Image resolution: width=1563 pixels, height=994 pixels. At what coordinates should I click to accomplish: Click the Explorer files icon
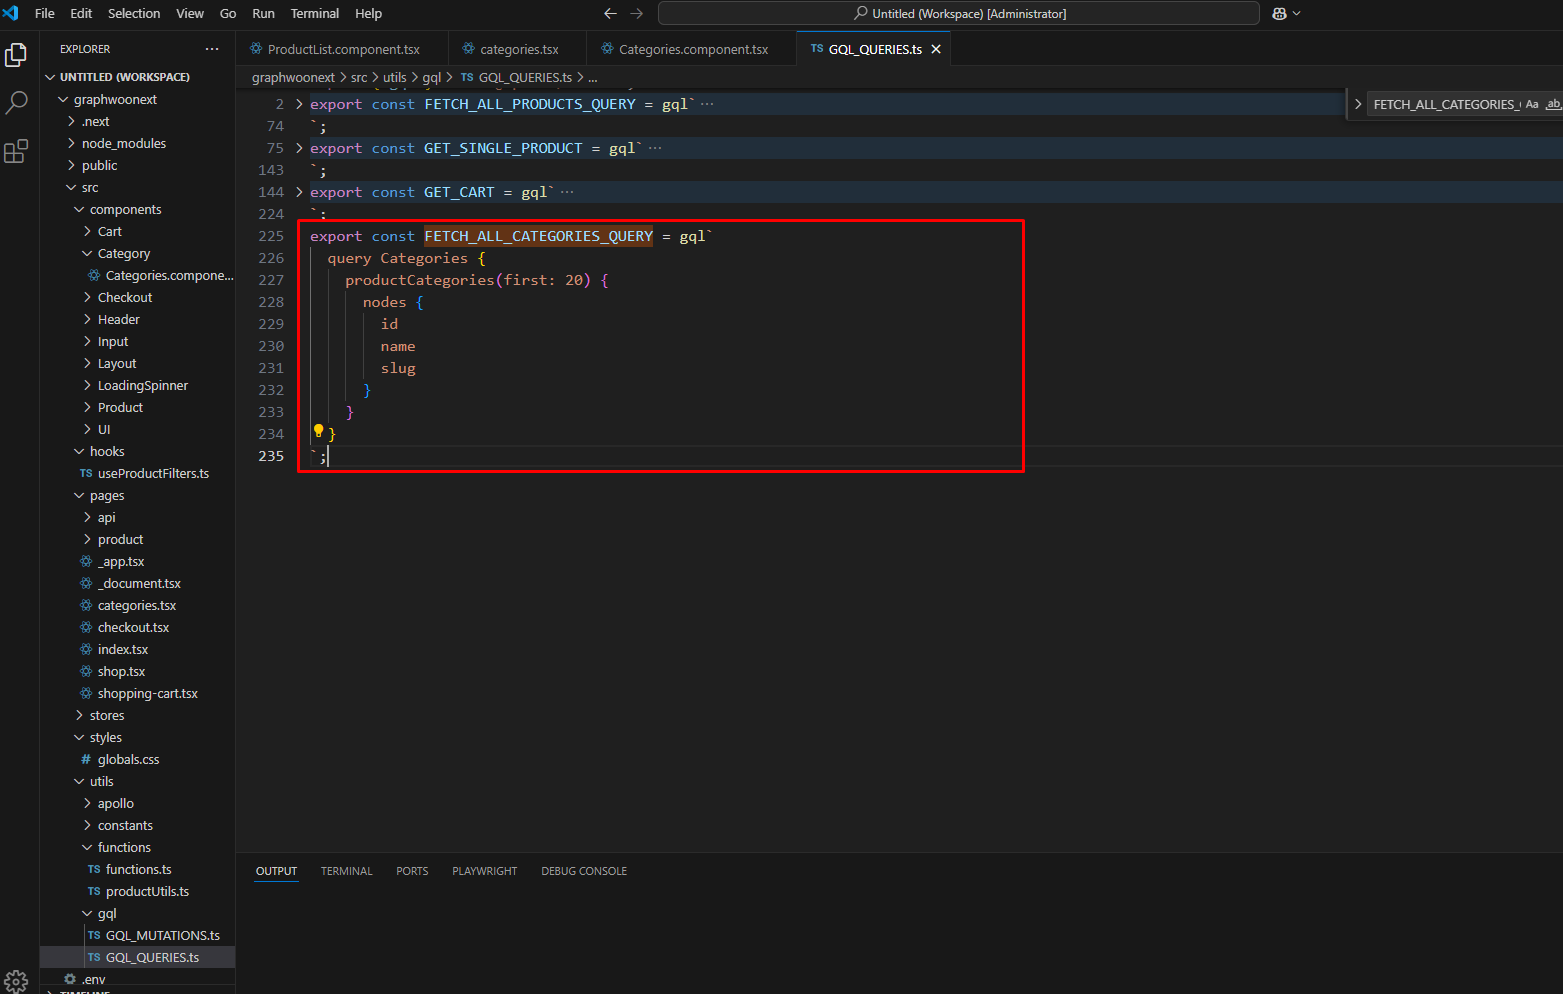click(x=17, y=55)
